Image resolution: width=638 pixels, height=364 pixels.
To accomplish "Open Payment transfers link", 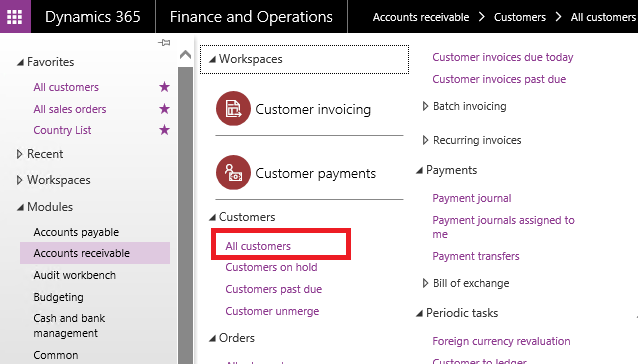I will tap(476, 256).
